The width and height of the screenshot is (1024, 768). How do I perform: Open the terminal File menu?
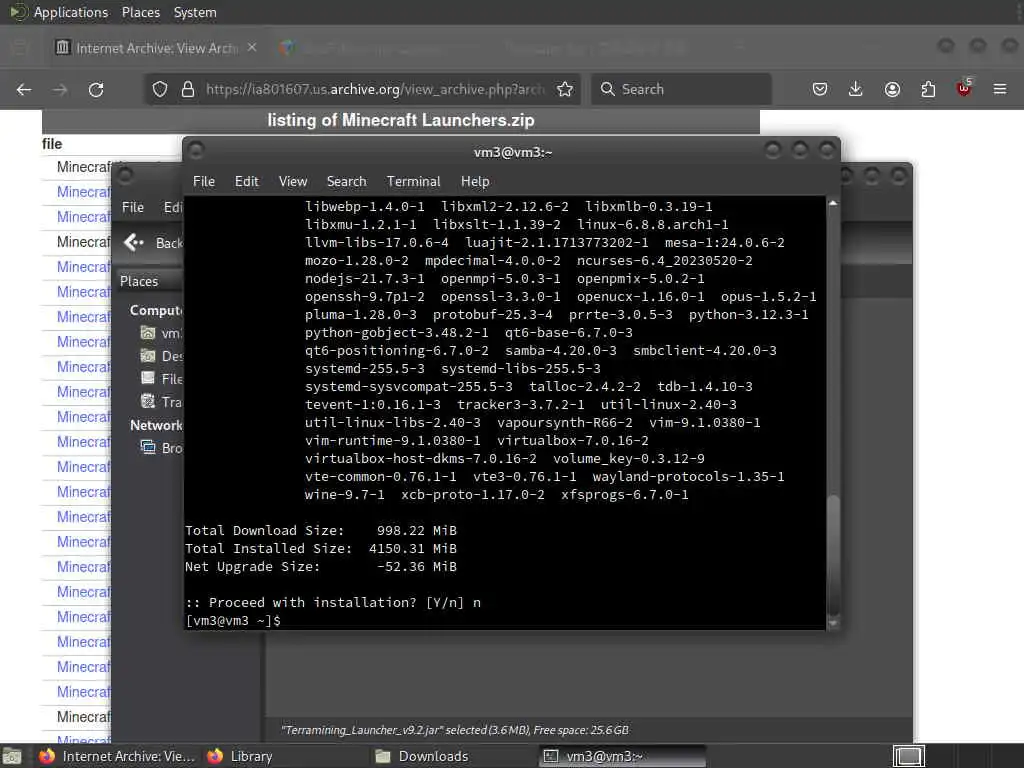click(x=204, y=182)
